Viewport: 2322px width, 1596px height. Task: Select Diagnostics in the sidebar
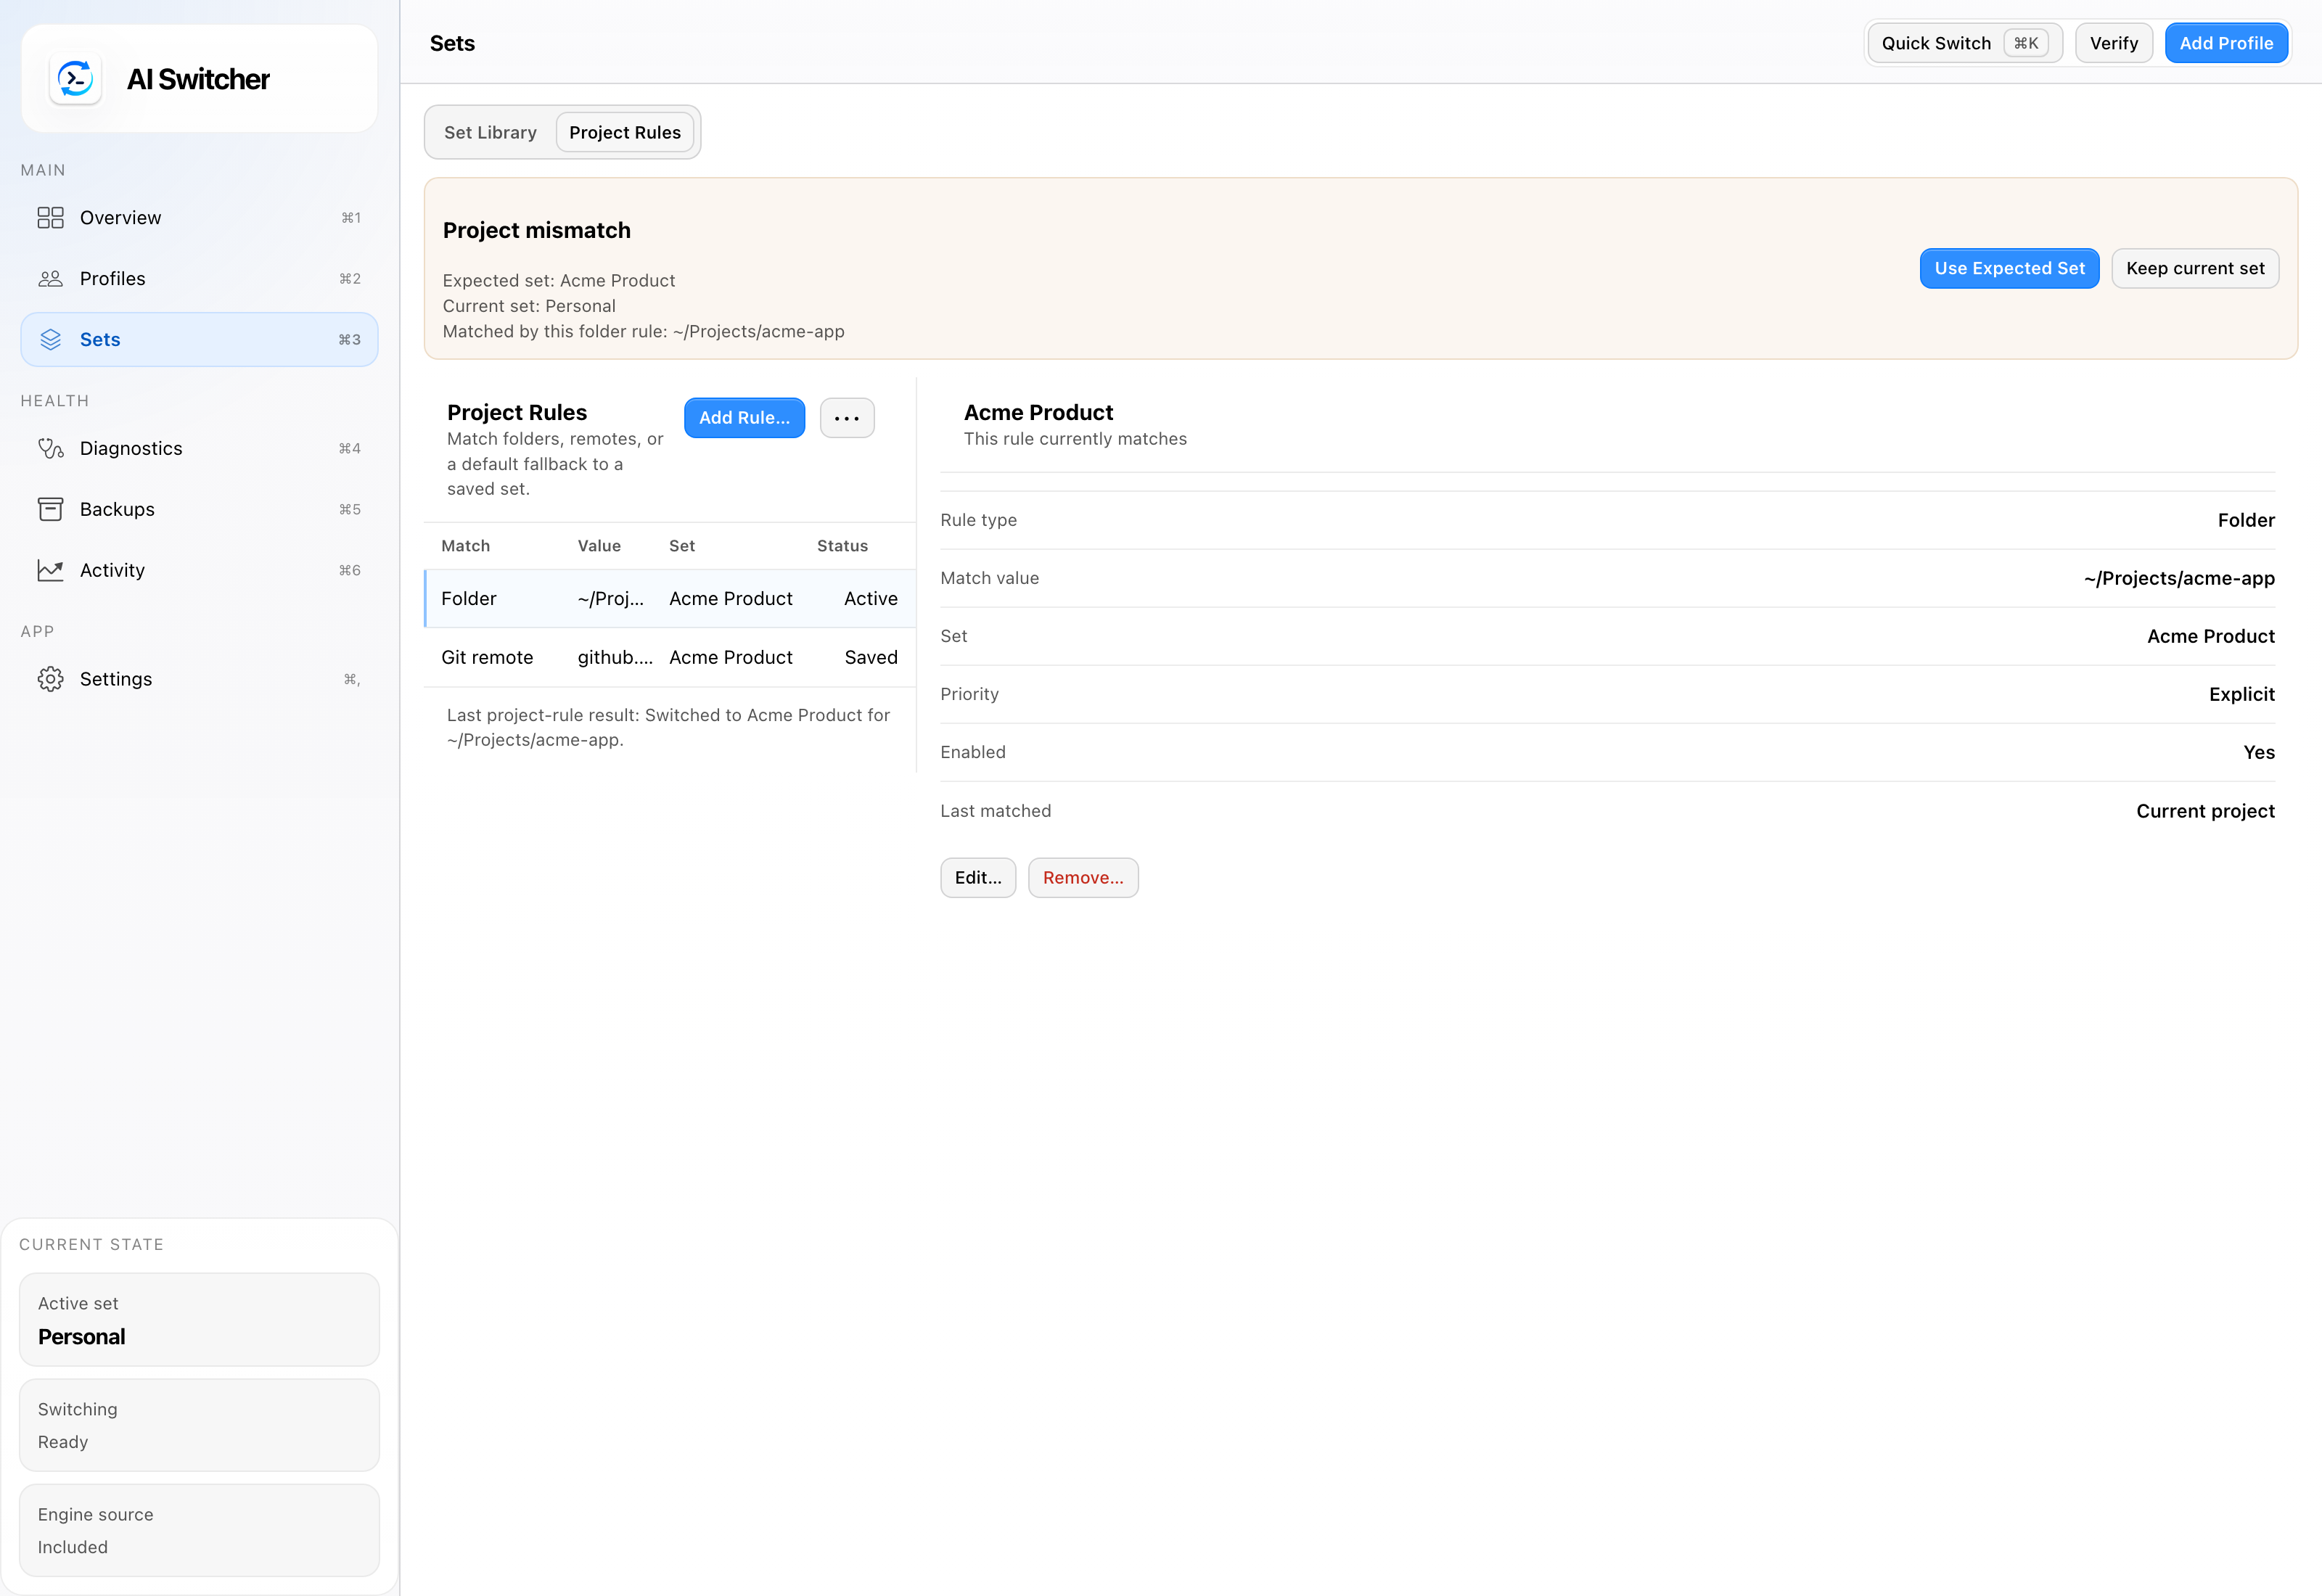coord(199,449)
